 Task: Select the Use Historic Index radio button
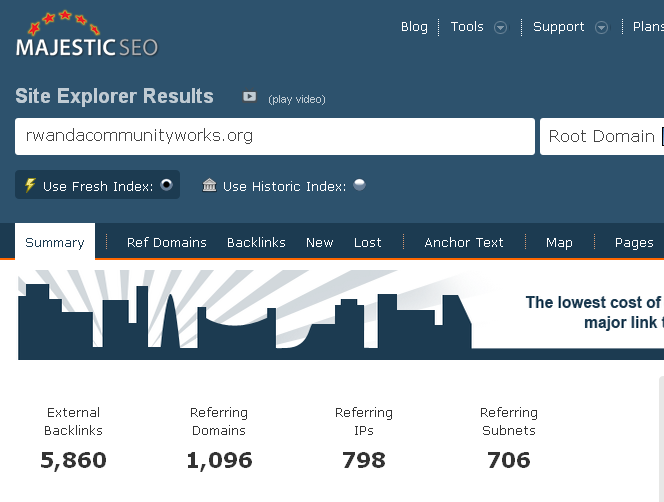(359, 185)
